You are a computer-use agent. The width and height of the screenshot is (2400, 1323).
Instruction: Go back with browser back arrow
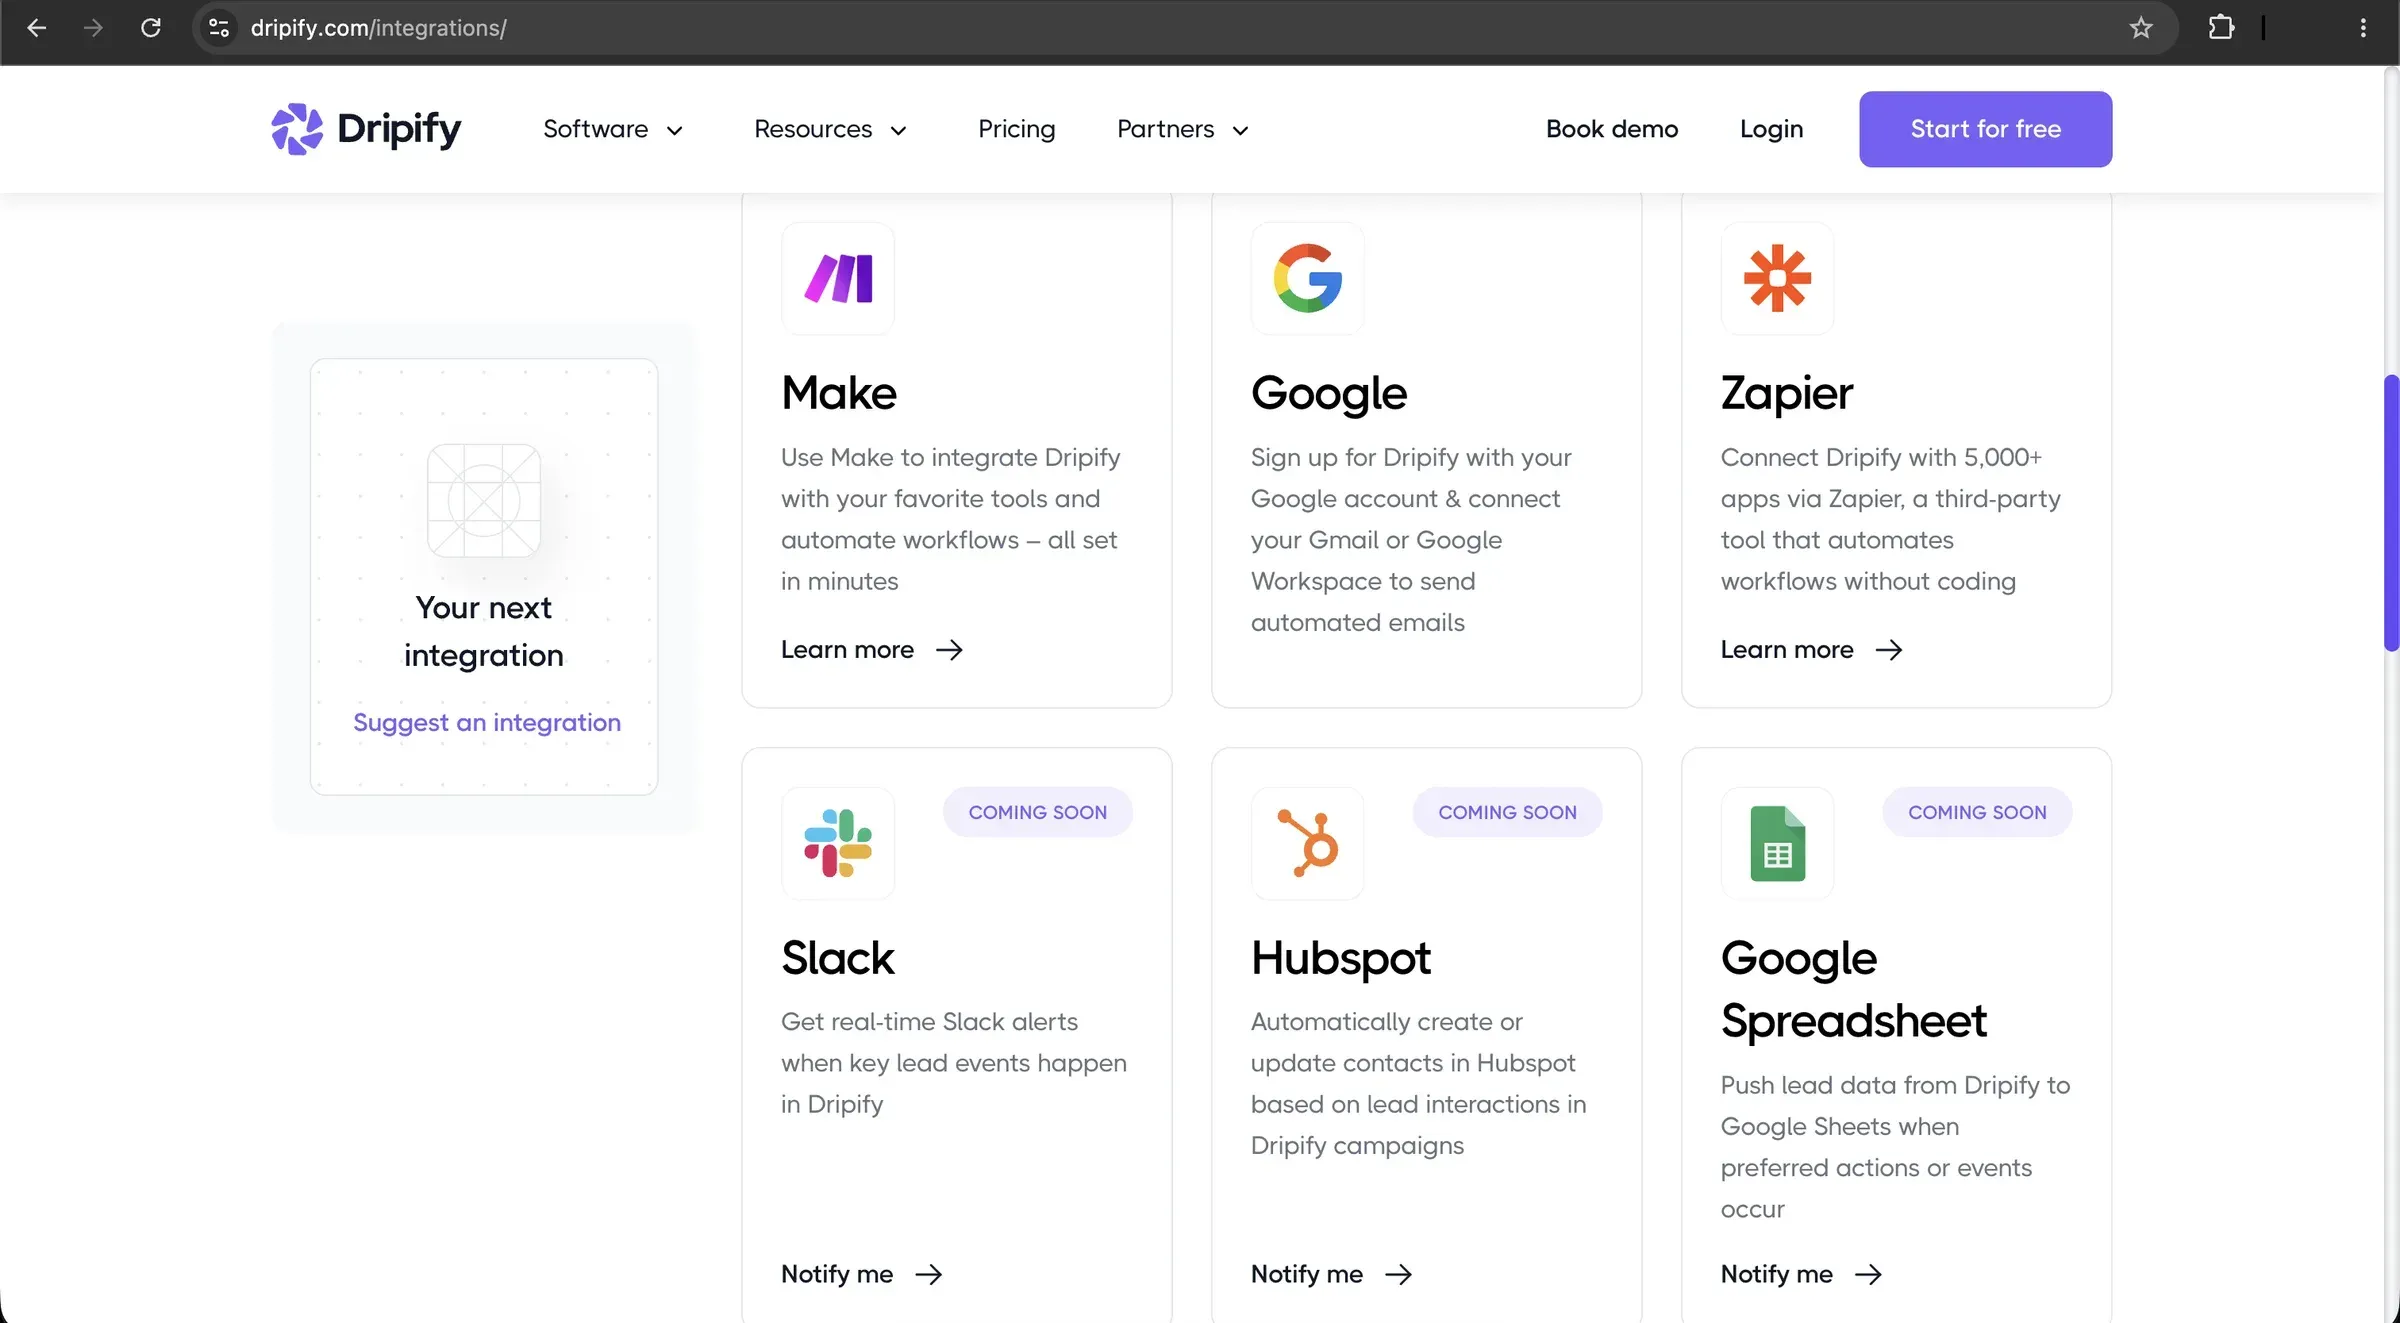click(37, 28)
